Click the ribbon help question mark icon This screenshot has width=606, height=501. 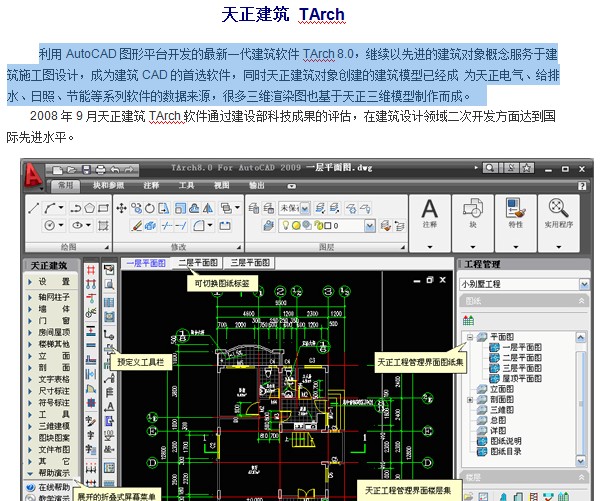click(582, 186)
